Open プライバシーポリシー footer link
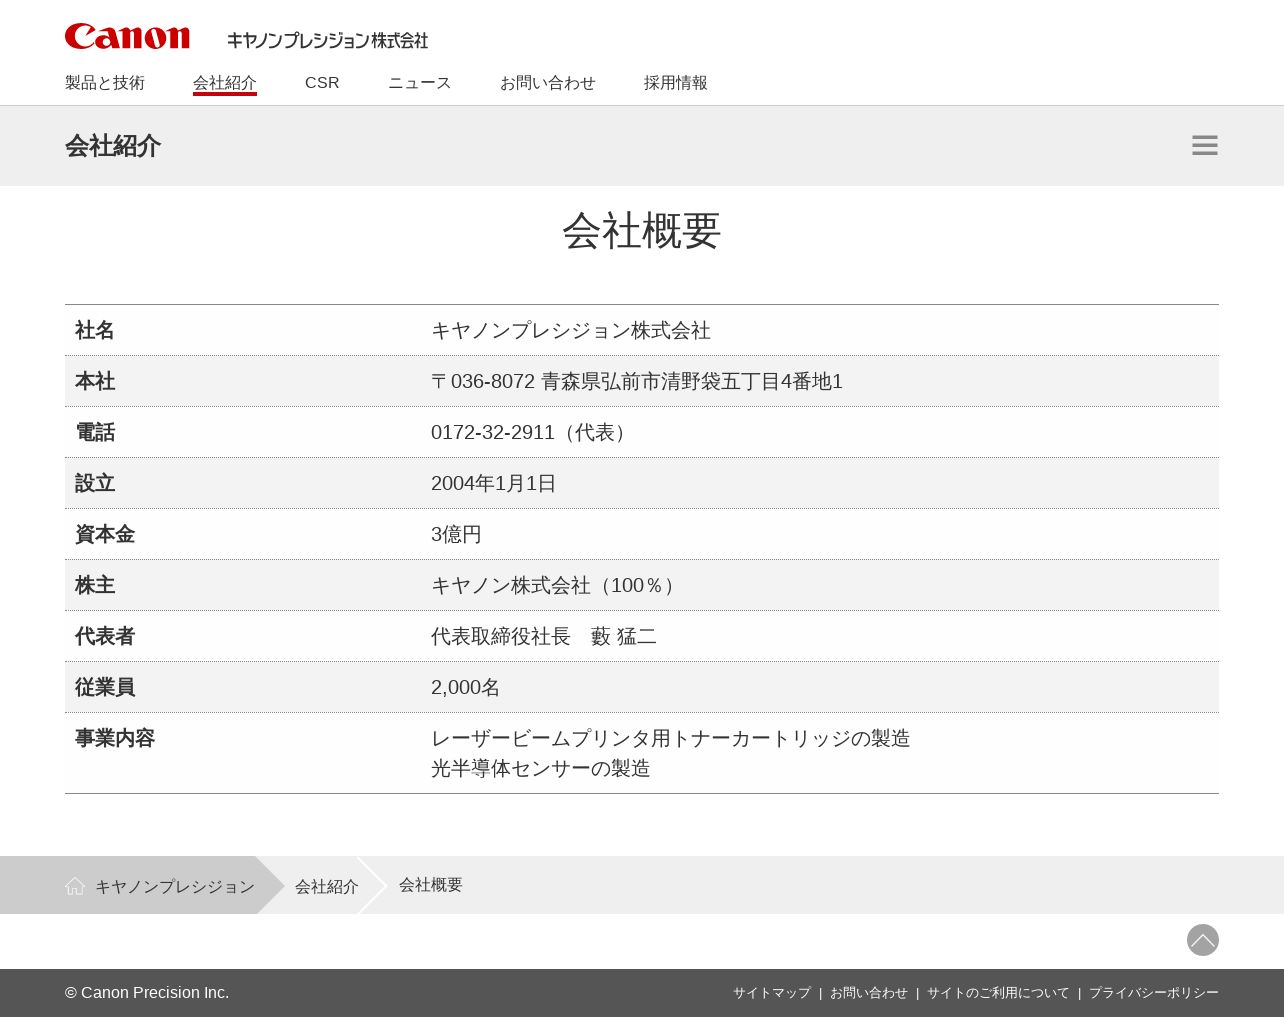Screen dimensions: 1284x1017 (1154, 993)
